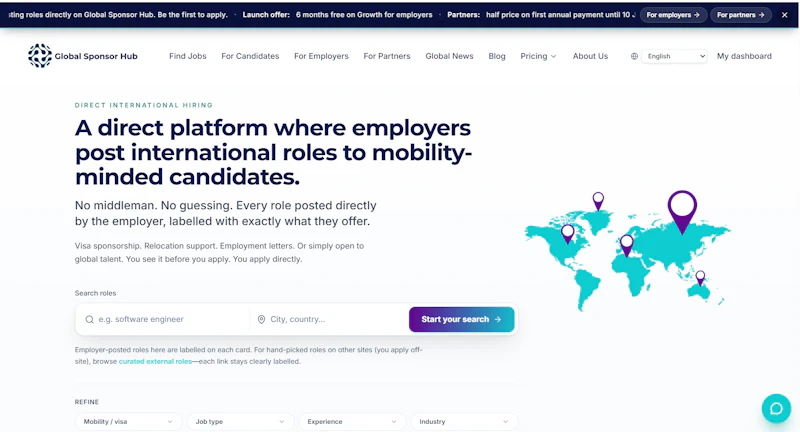Click the REFINE heading
Screen dimensions: 800x432
[x=87, y=402]
